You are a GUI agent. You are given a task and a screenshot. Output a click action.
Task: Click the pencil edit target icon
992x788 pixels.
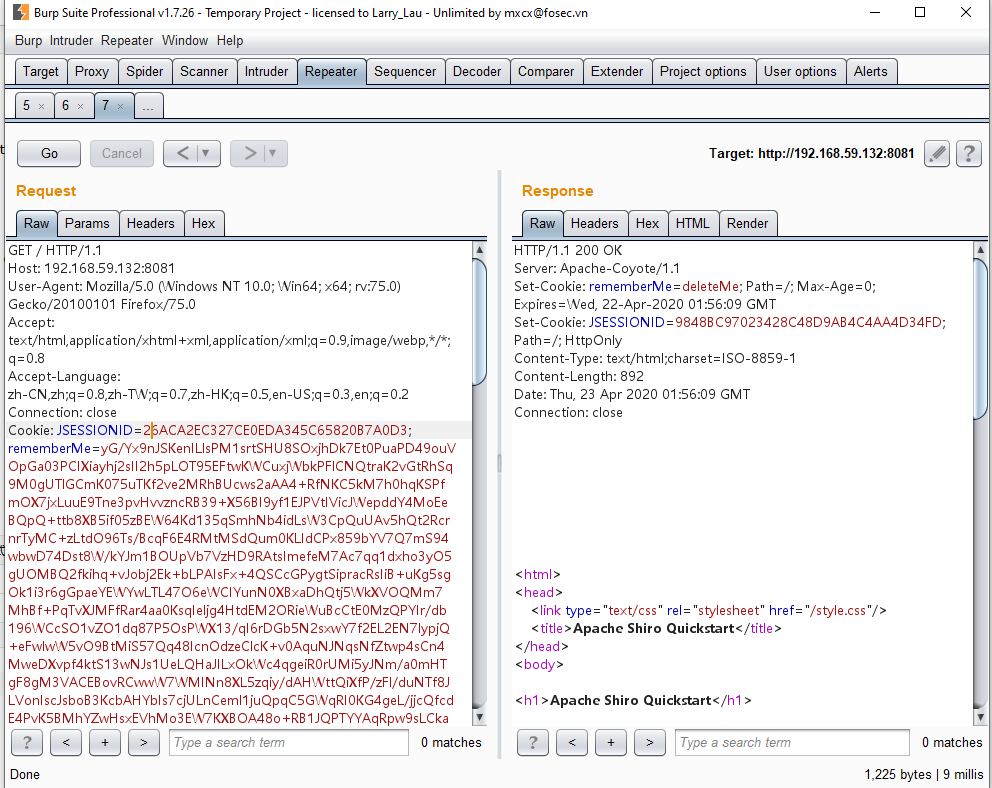936,153
